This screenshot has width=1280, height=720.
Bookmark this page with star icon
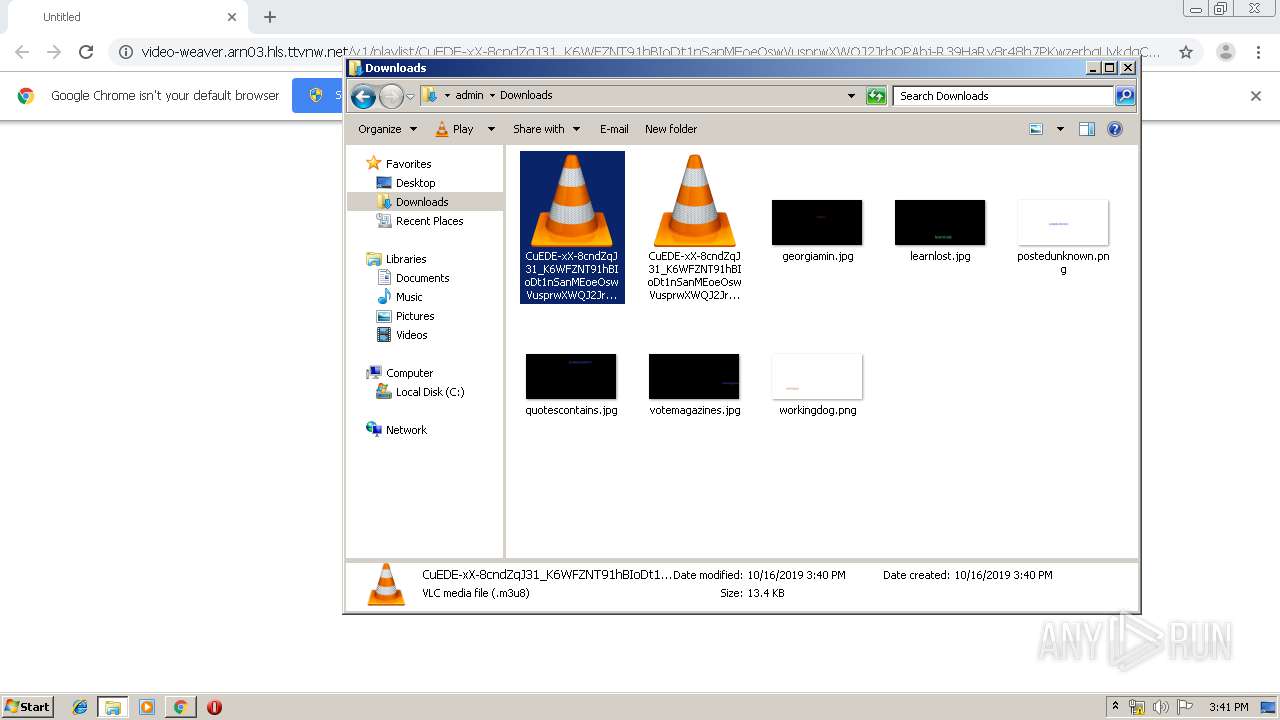tap(1186, 52)
